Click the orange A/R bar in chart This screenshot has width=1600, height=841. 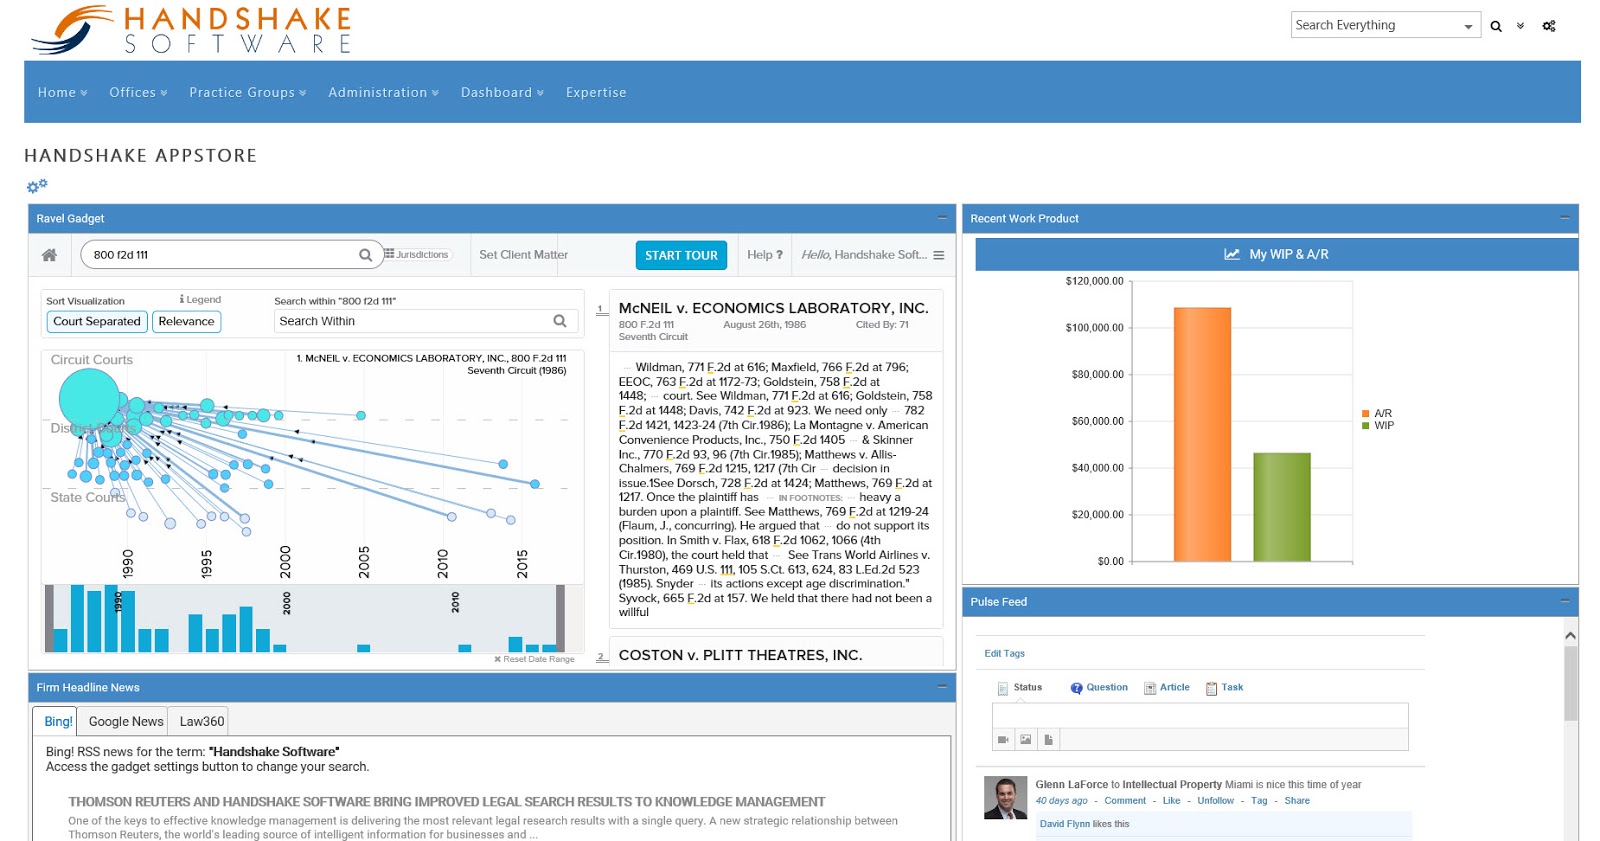tap(1202, 435)
